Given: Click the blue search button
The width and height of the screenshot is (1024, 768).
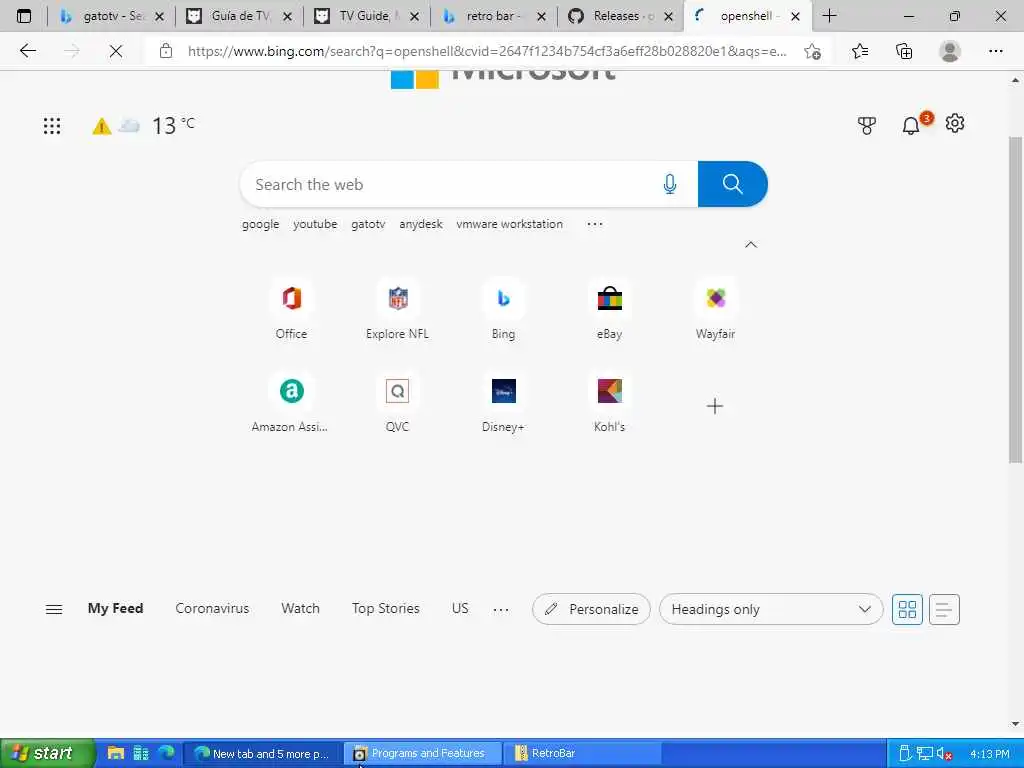Looking at the screenshot, I should [733, 184].
